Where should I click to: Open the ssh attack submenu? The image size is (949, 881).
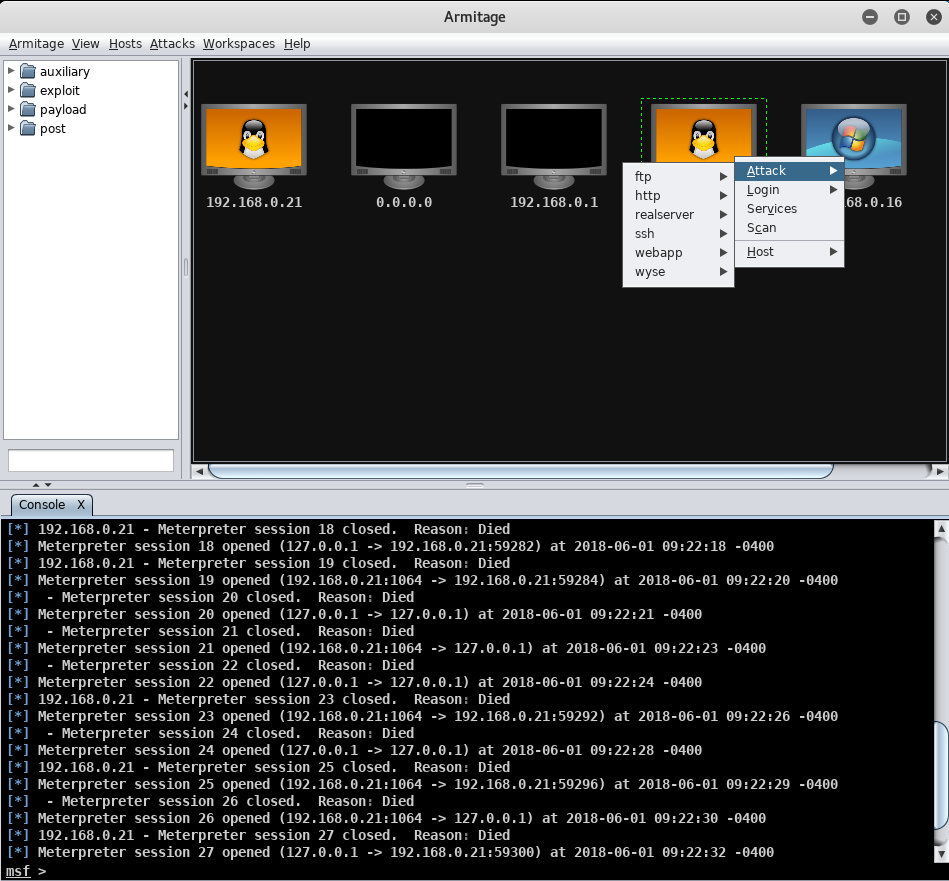pyautogui.click(x=678, y=234)
